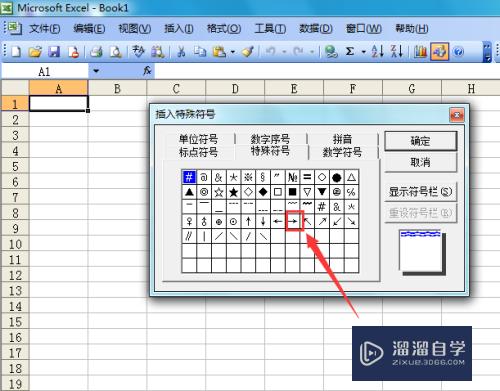
Task: Save the workbook with the floppy icon
Action: (x=54, y=52)
